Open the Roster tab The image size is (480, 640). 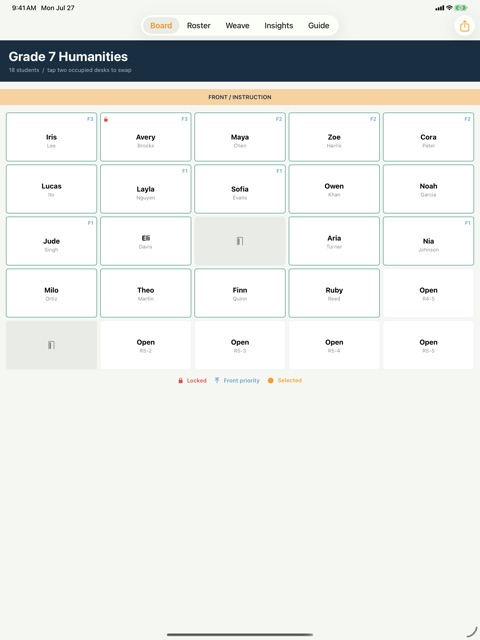pos(198,25)
